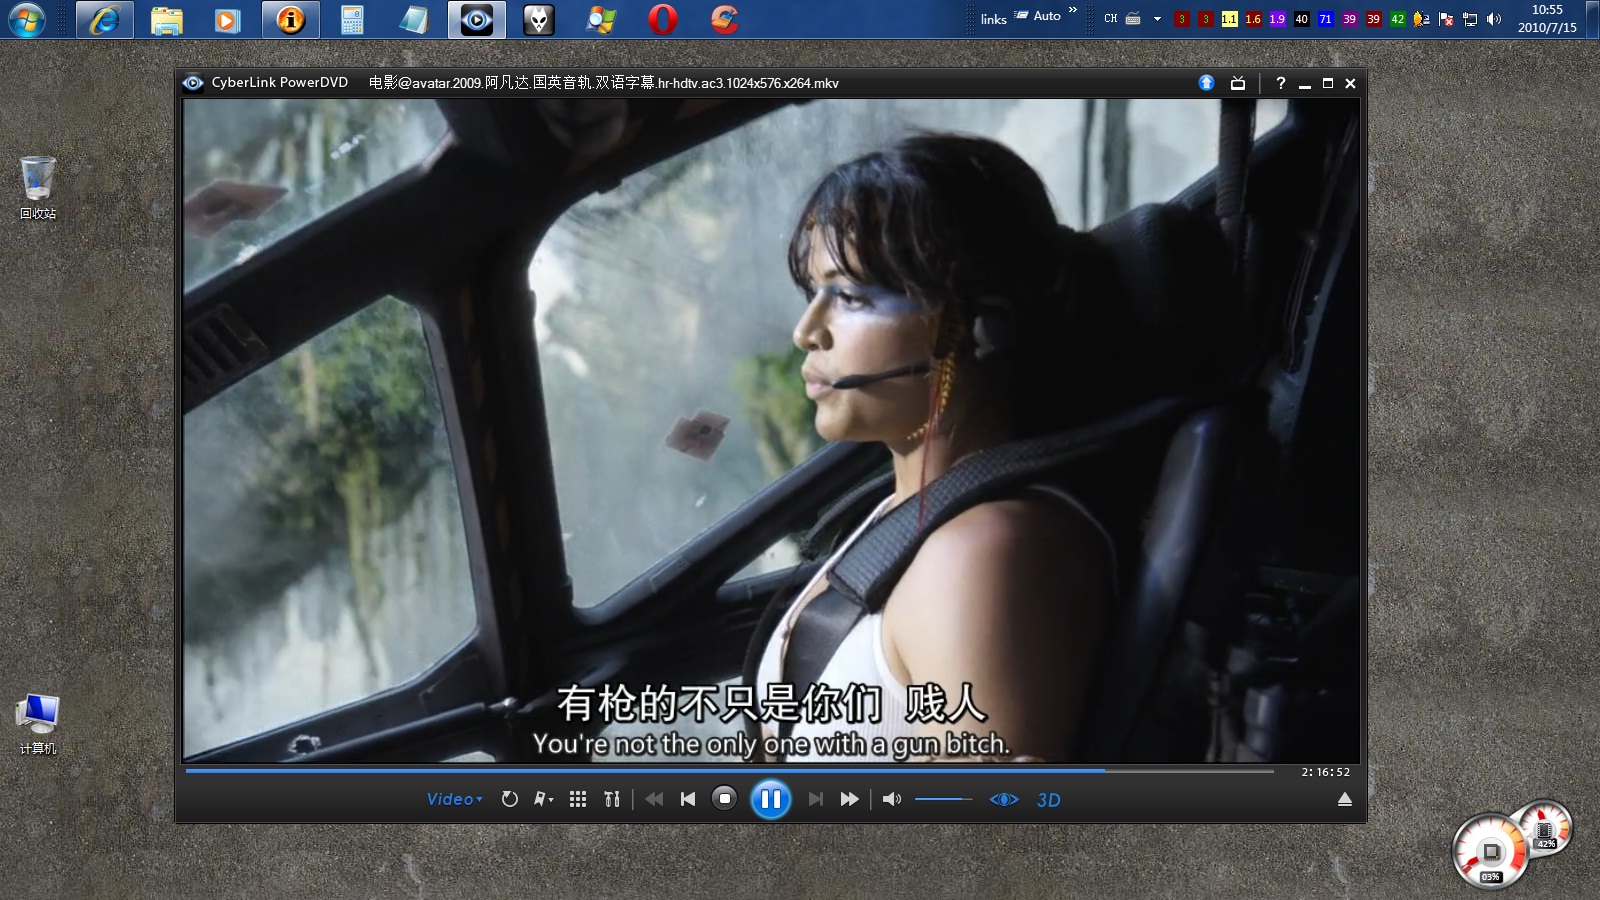Select the Computer (计算机) desktop icon
The width and height of the screenshot is (1600, 900).
click(38, 724)
